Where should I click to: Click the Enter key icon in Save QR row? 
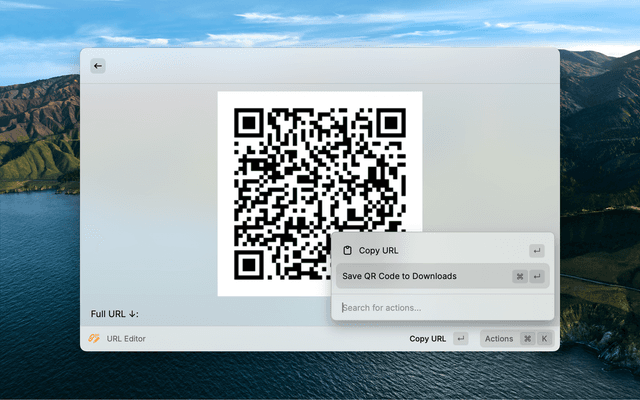point(537,277)
